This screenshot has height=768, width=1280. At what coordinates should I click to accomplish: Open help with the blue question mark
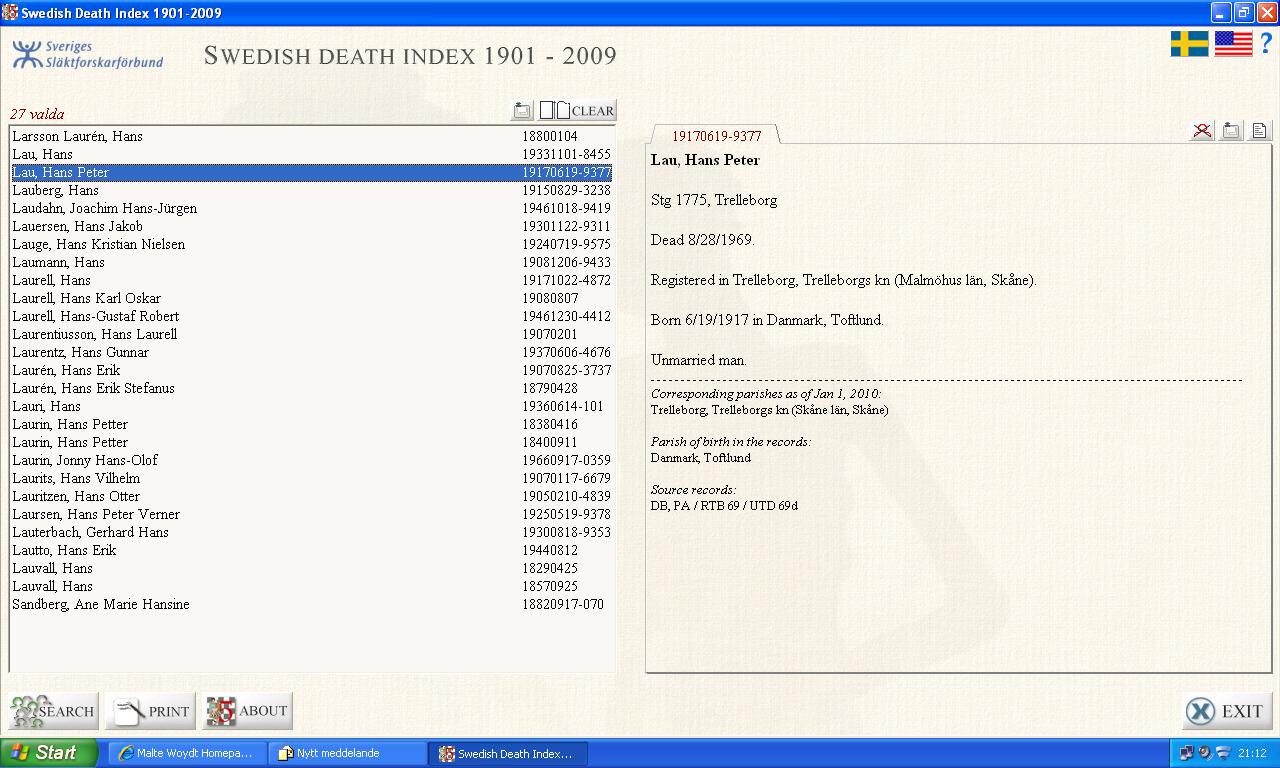[x=1265, y=44]
